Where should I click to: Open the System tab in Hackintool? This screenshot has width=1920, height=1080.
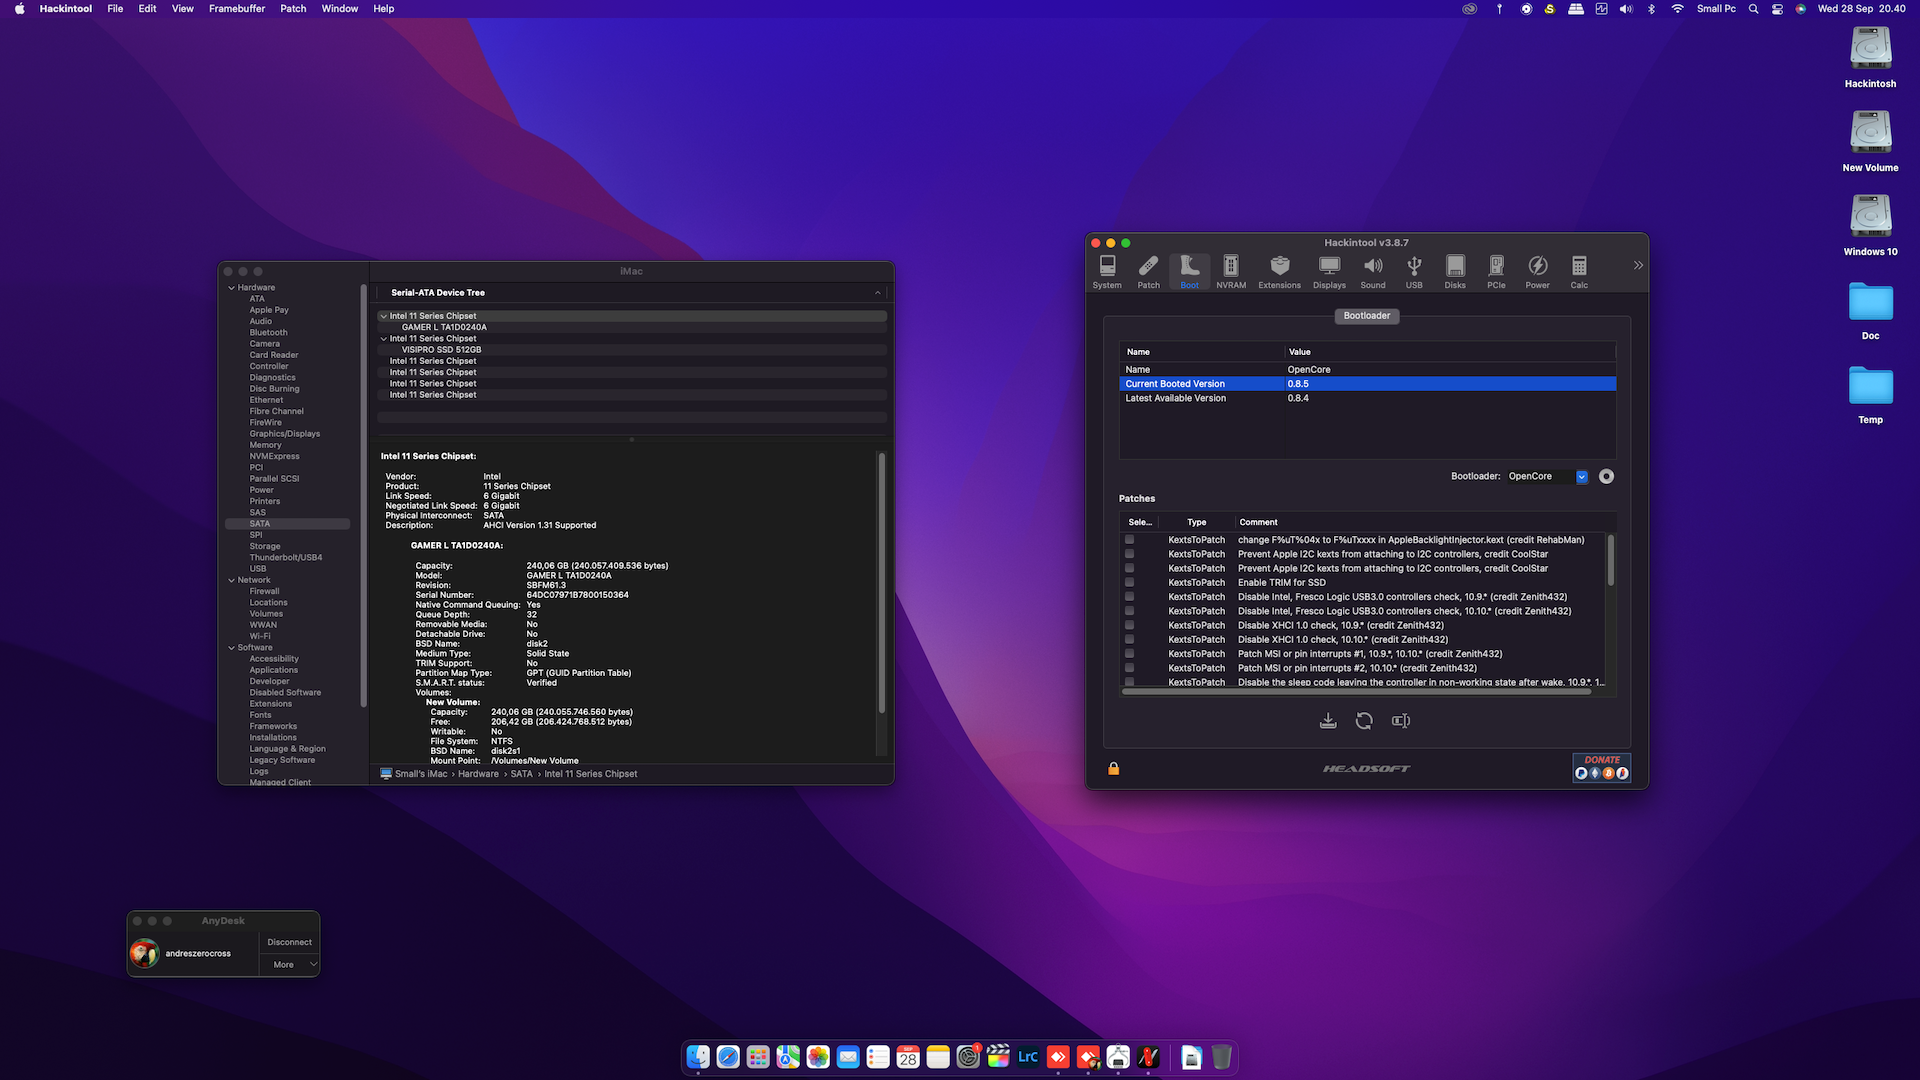point(1106,270)
